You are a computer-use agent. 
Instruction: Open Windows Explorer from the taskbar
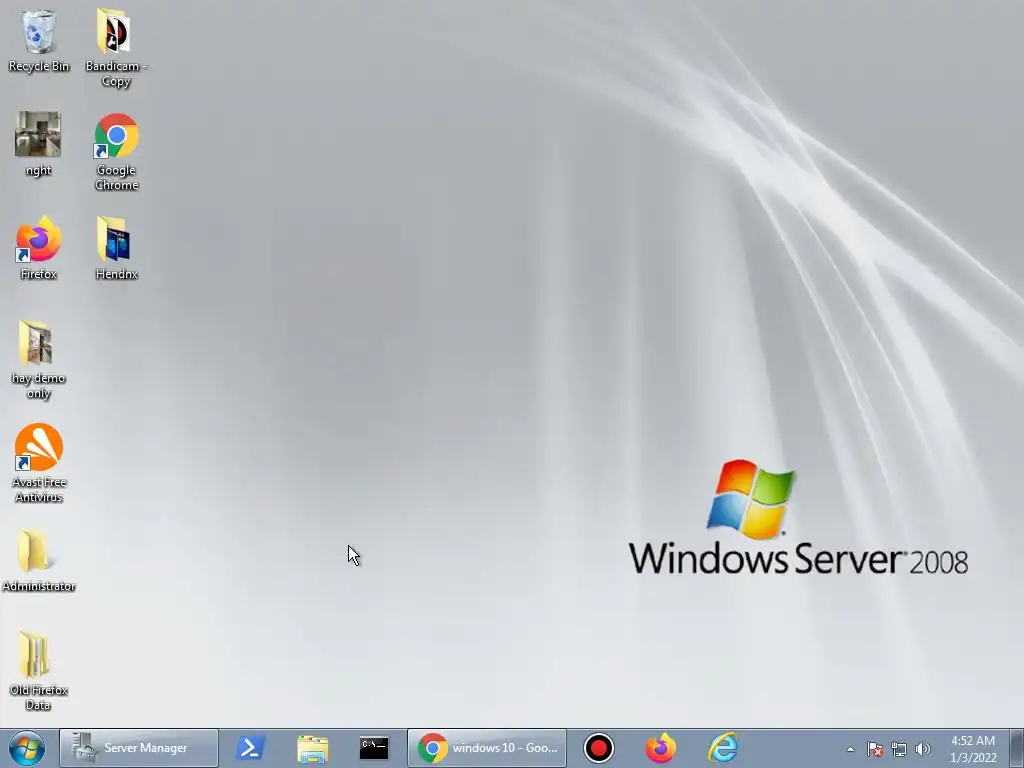312,748
